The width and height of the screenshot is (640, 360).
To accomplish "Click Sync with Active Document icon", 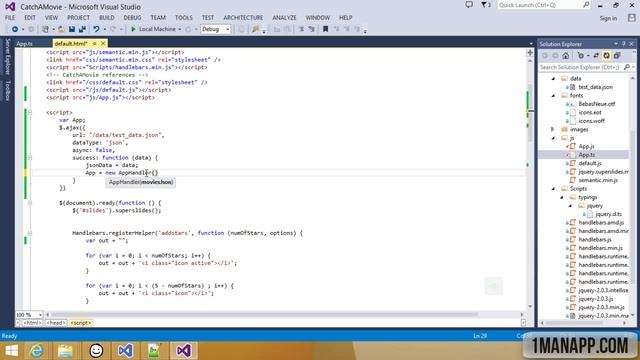I will pyautogui.click(x=596, y=56).
